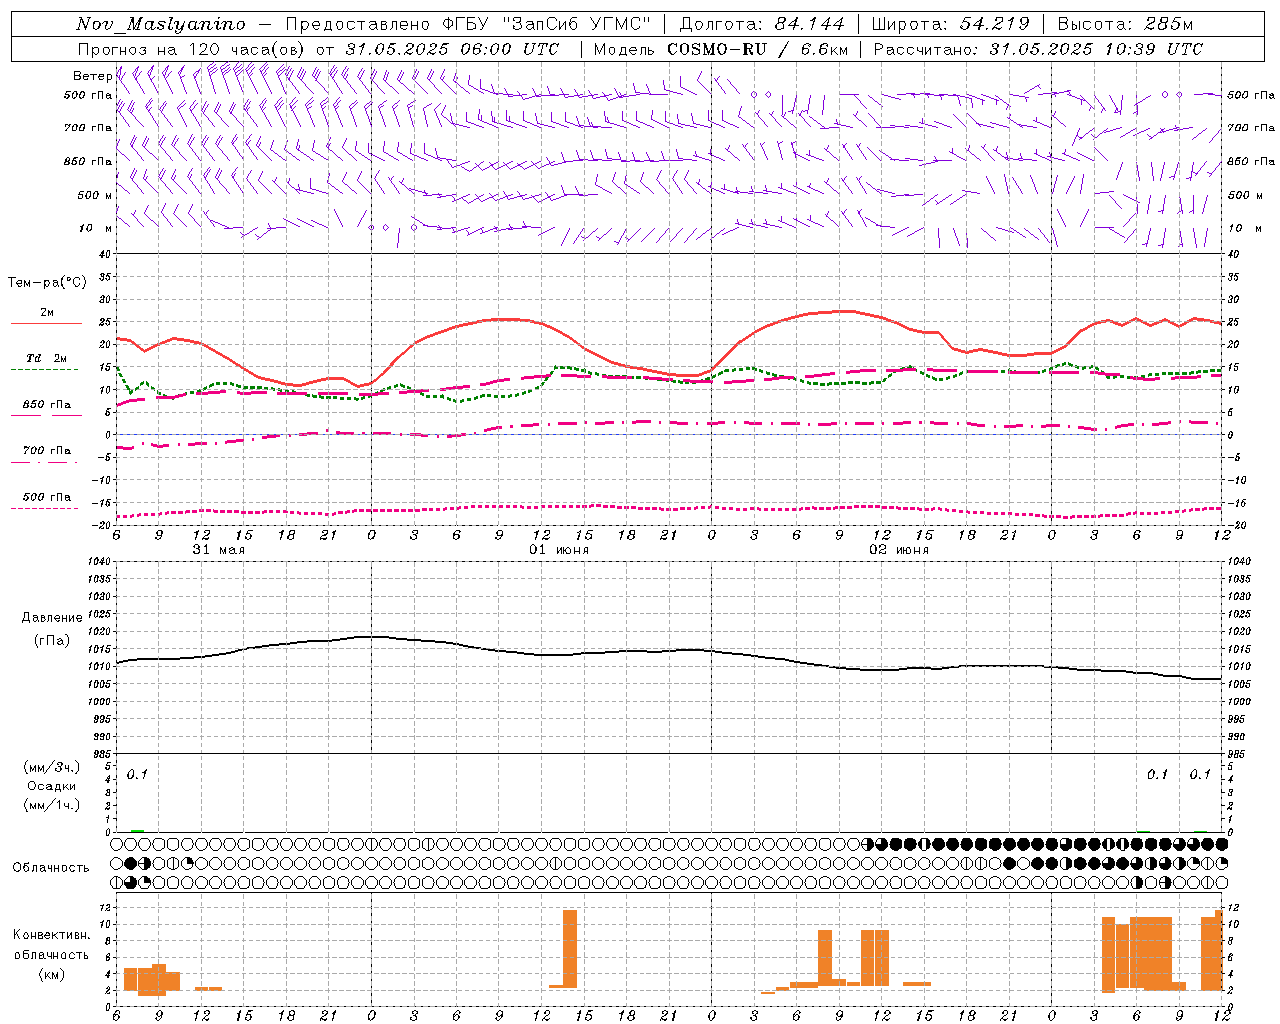Screen dimensions: 1280x1024
Task: Click the solid red '2м' legend line sample
Action: 46,324
